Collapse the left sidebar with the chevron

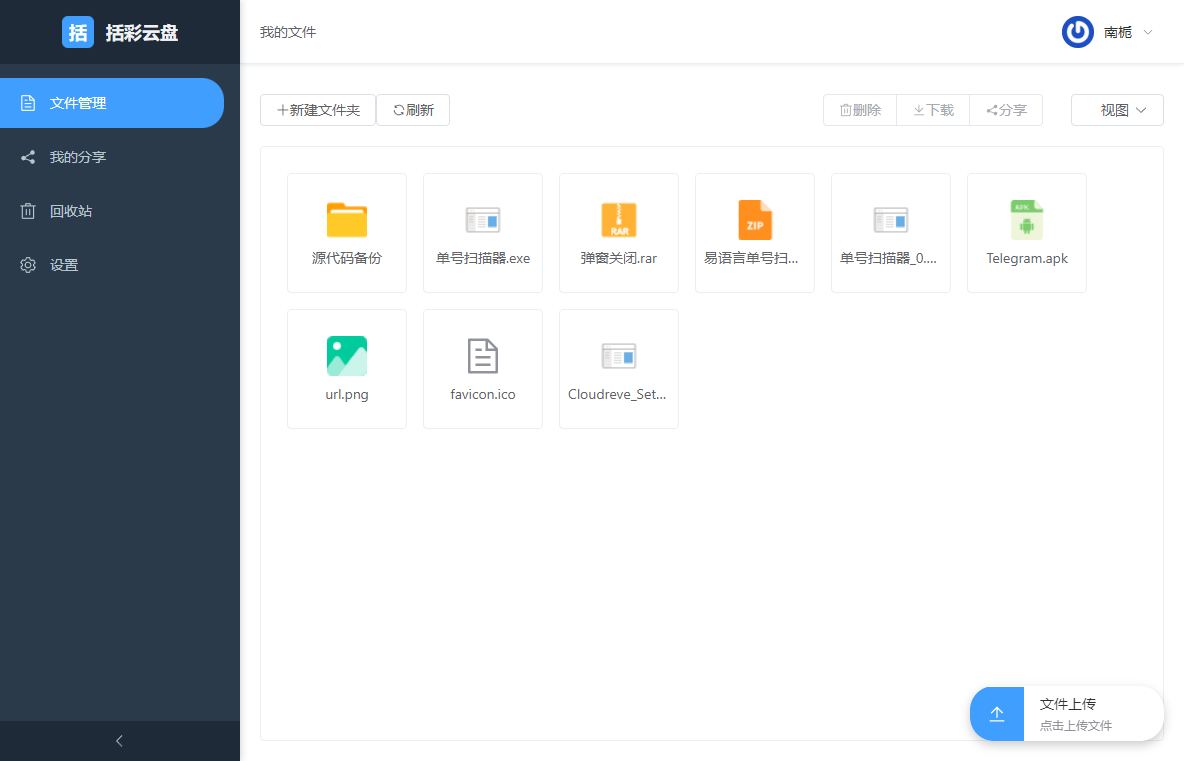point(119,740)
